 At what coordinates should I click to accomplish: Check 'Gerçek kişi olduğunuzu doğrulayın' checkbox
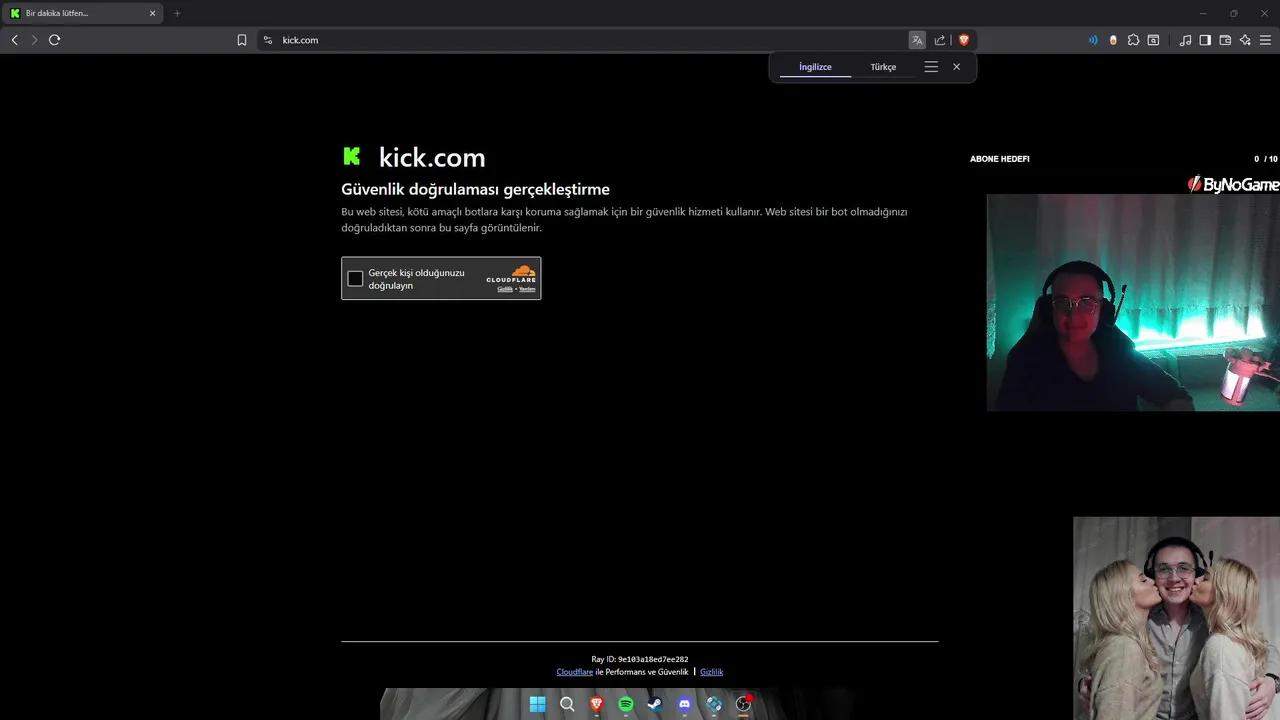pyautogui.click(x=355, y=279)
